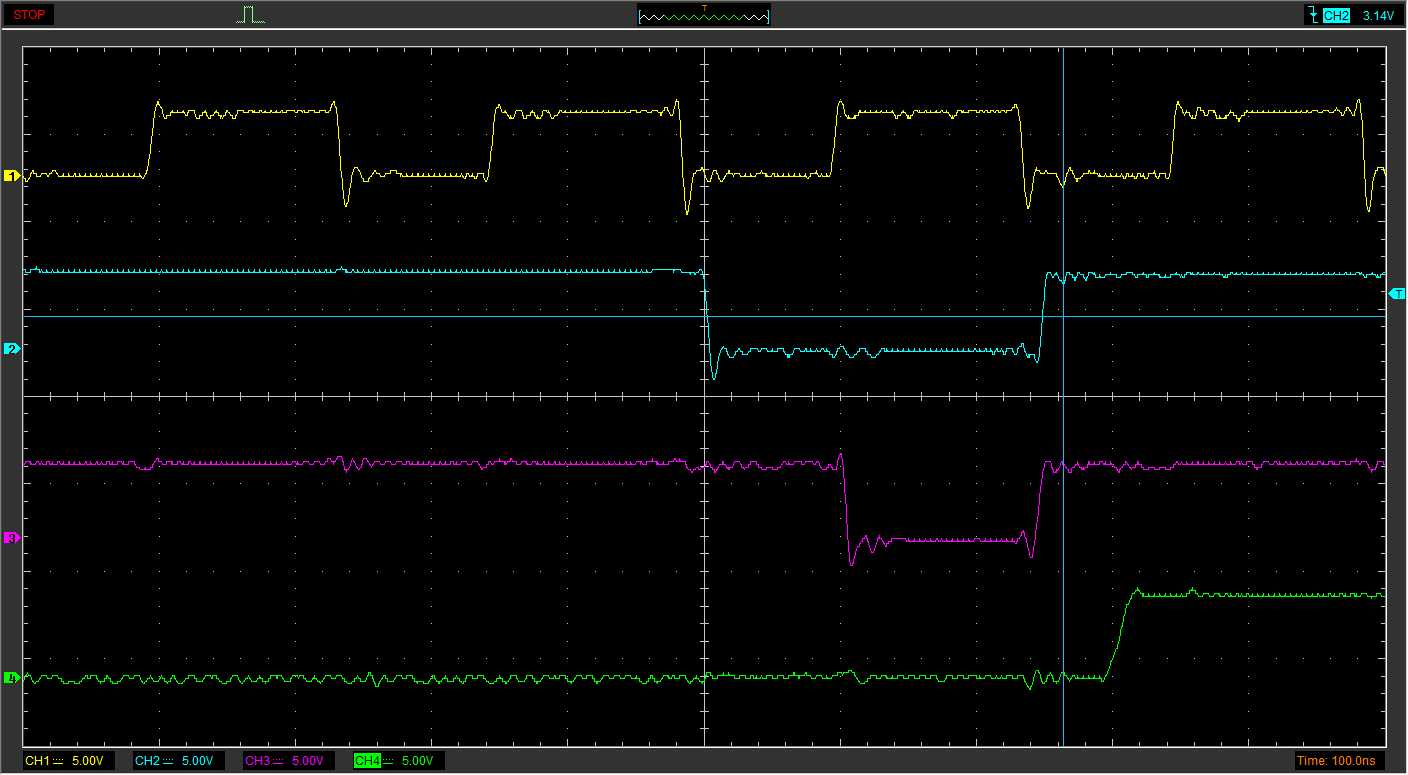This screenshot has width=1408, height=775.
Task: Click the green pulse waveform icon
Action: click(250, 14)
